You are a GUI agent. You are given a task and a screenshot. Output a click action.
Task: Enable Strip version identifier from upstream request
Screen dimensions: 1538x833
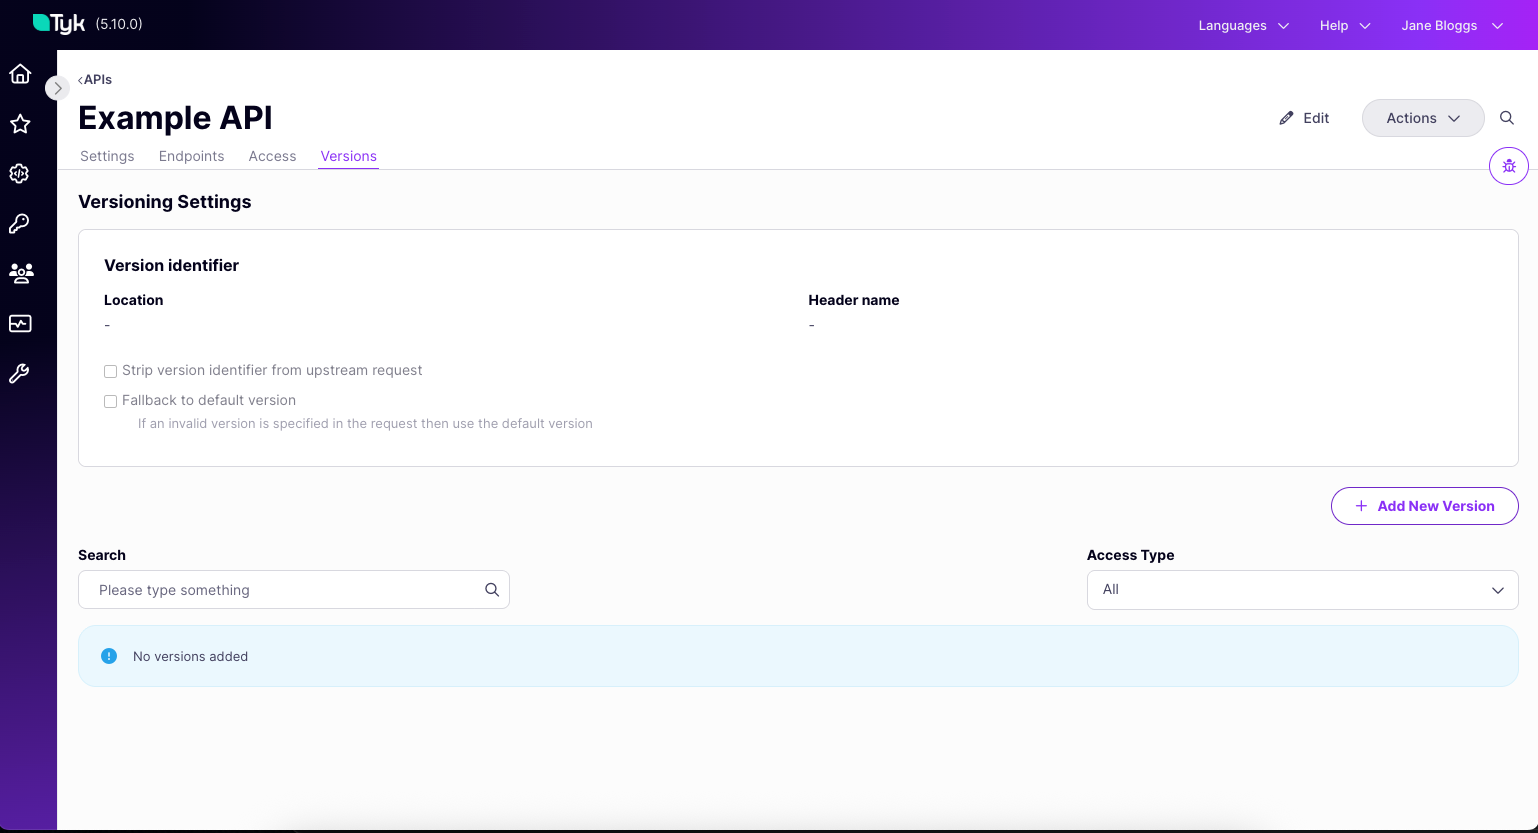point(110,371)
